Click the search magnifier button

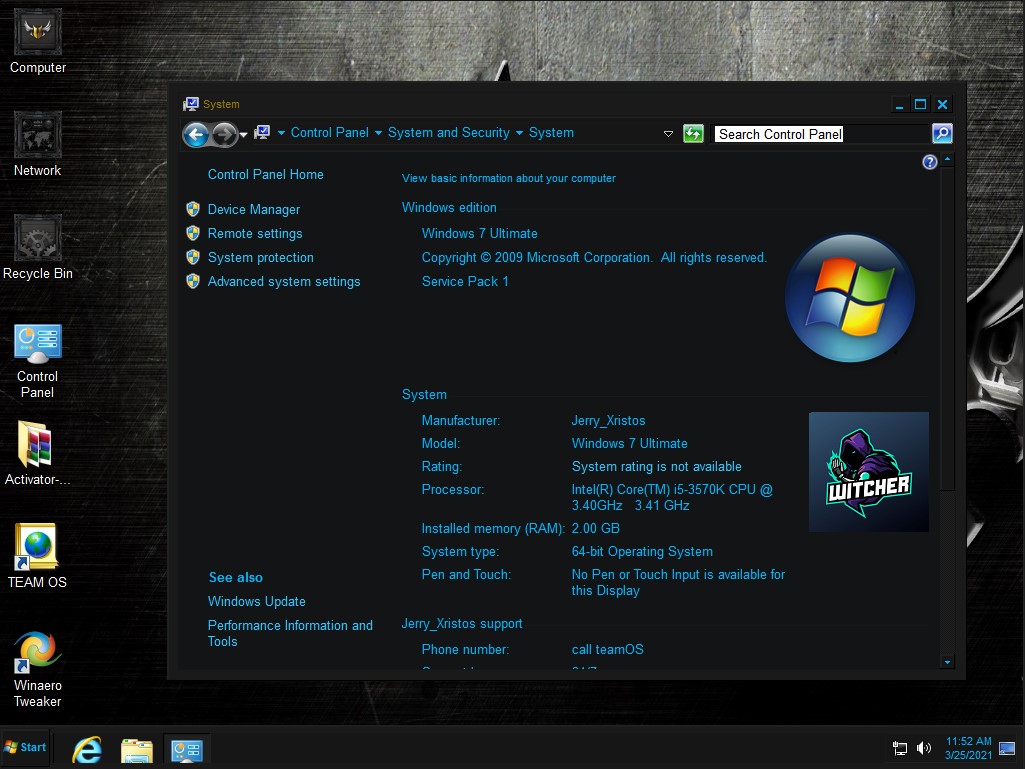(942, 133)
